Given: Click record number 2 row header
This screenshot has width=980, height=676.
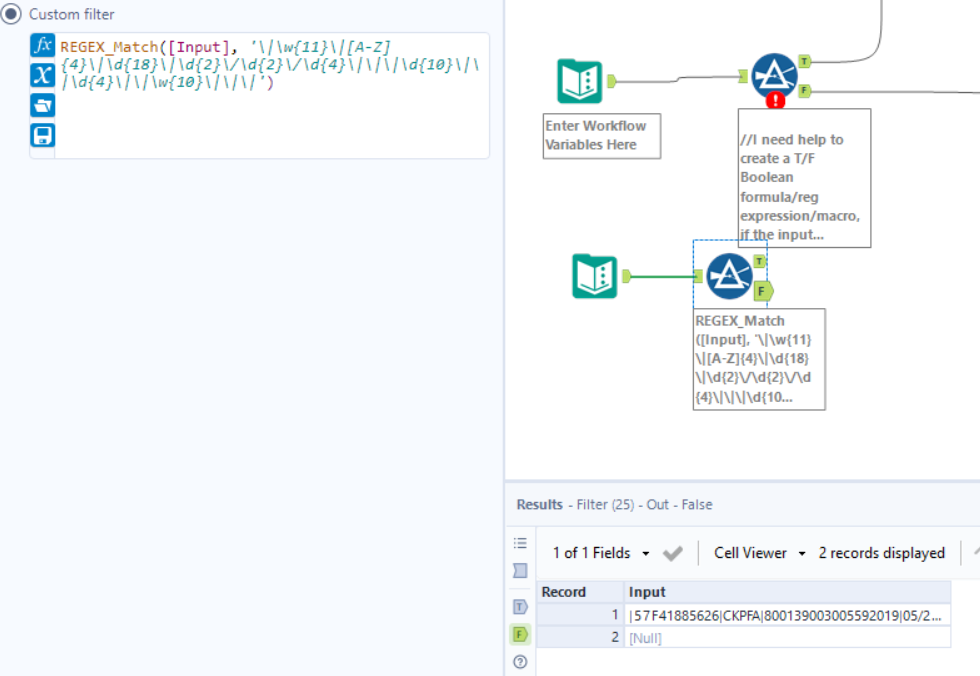Looking at the screenshot, I should 580,637.
